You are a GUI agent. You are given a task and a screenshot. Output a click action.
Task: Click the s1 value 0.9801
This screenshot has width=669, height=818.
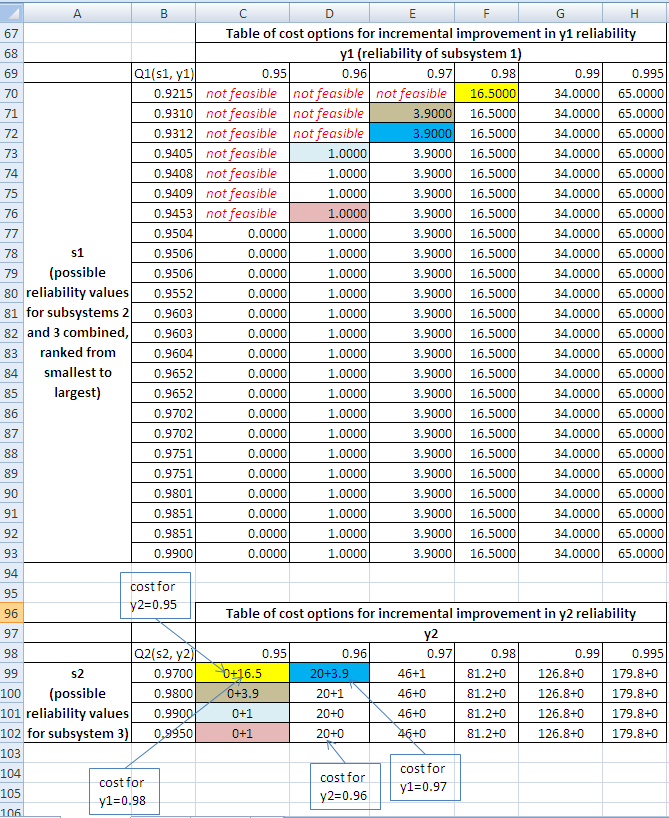(163, 494)
